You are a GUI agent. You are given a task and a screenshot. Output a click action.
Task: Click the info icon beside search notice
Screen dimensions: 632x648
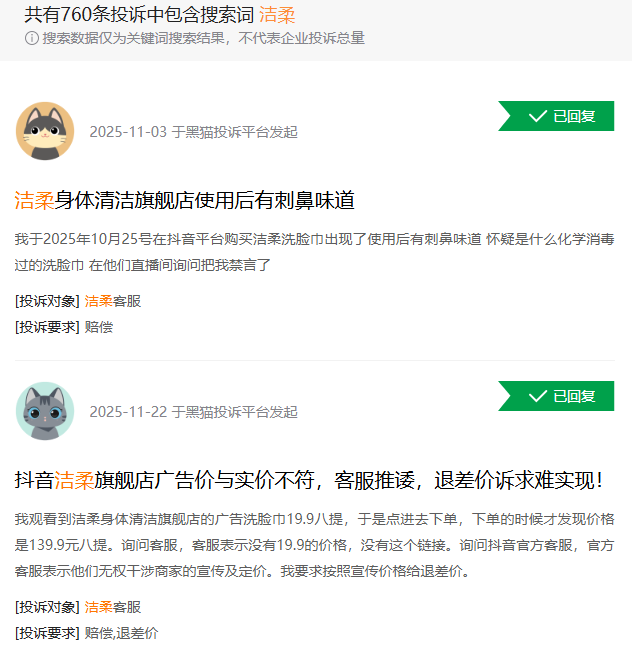click(x=32, y=38)
